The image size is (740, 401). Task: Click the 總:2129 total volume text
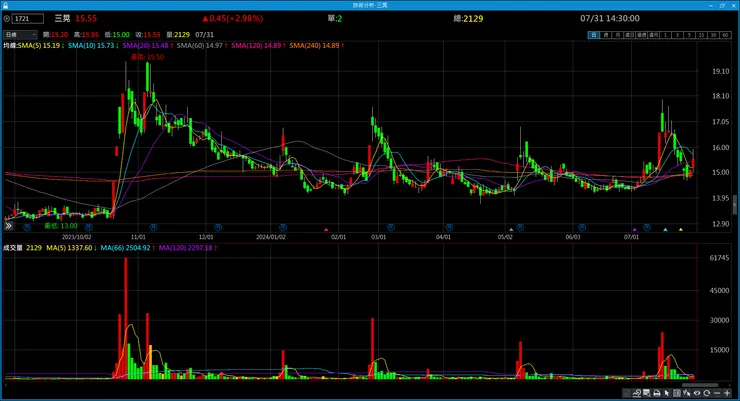[468, 19]
